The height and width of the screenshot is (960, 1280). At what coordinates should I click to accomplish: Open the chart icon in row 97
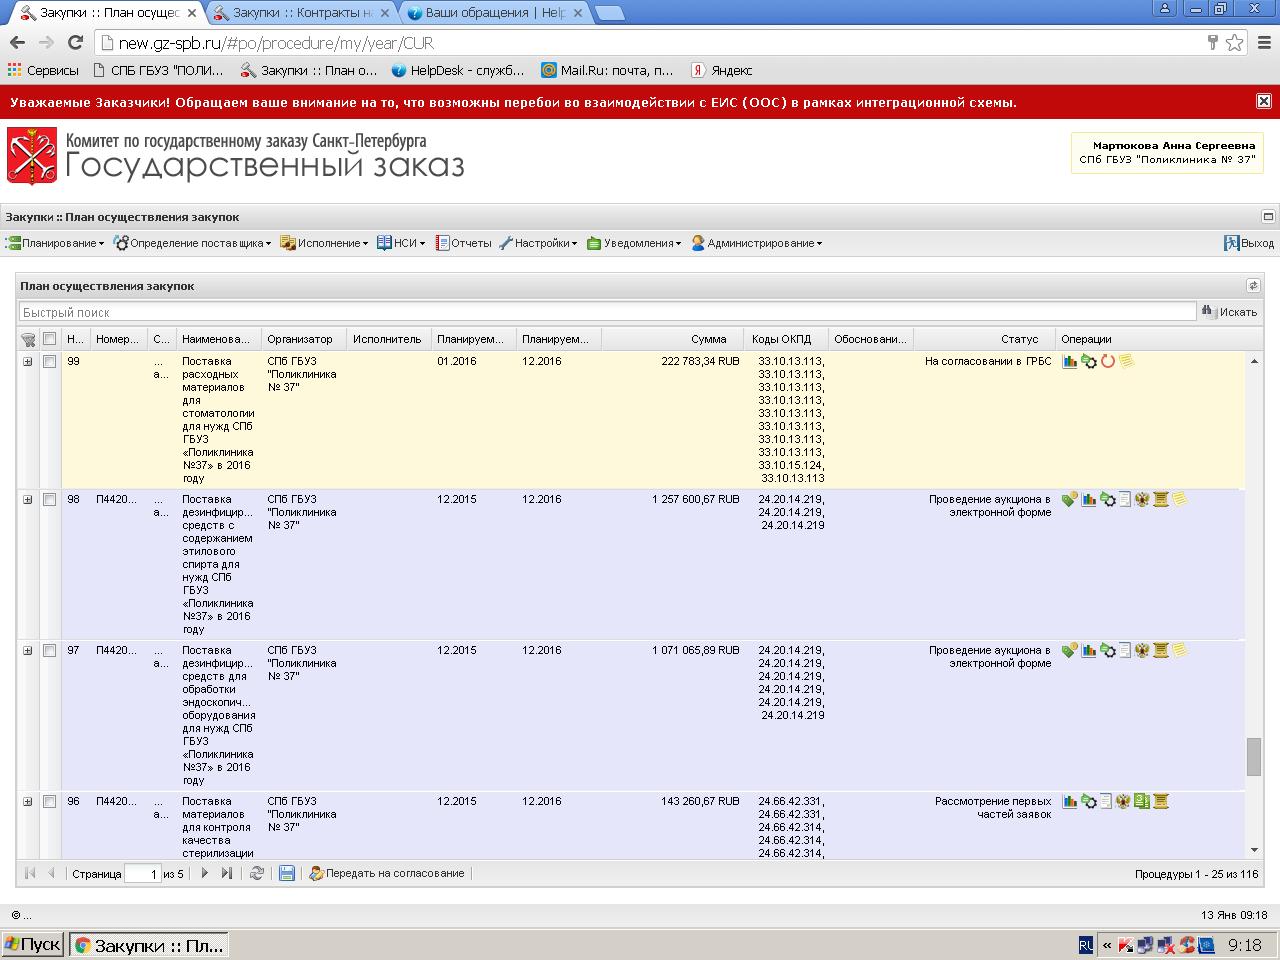1089,650
